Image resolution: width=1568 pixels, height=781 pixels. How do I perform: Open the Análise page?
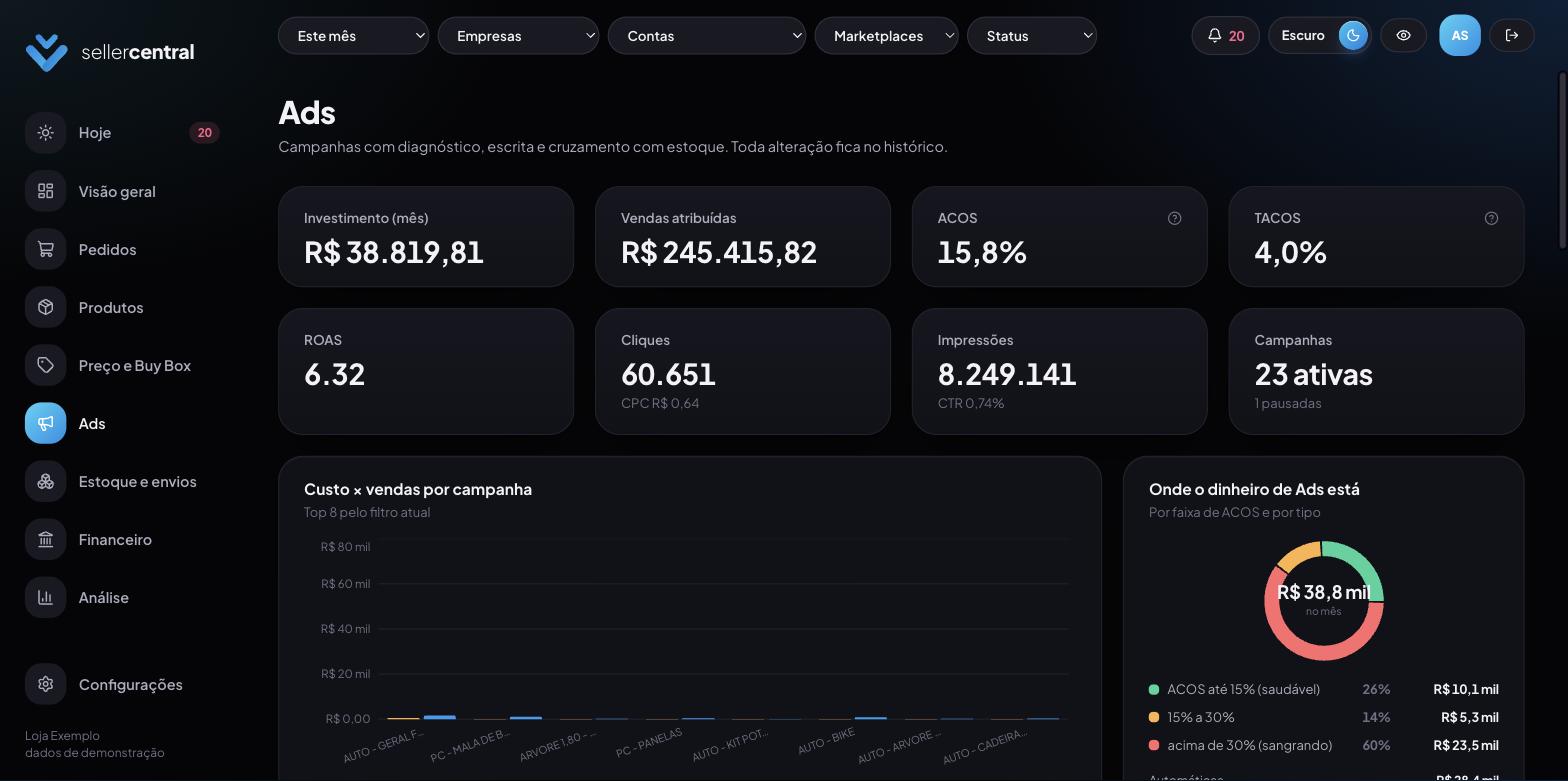tap(122, 597)
